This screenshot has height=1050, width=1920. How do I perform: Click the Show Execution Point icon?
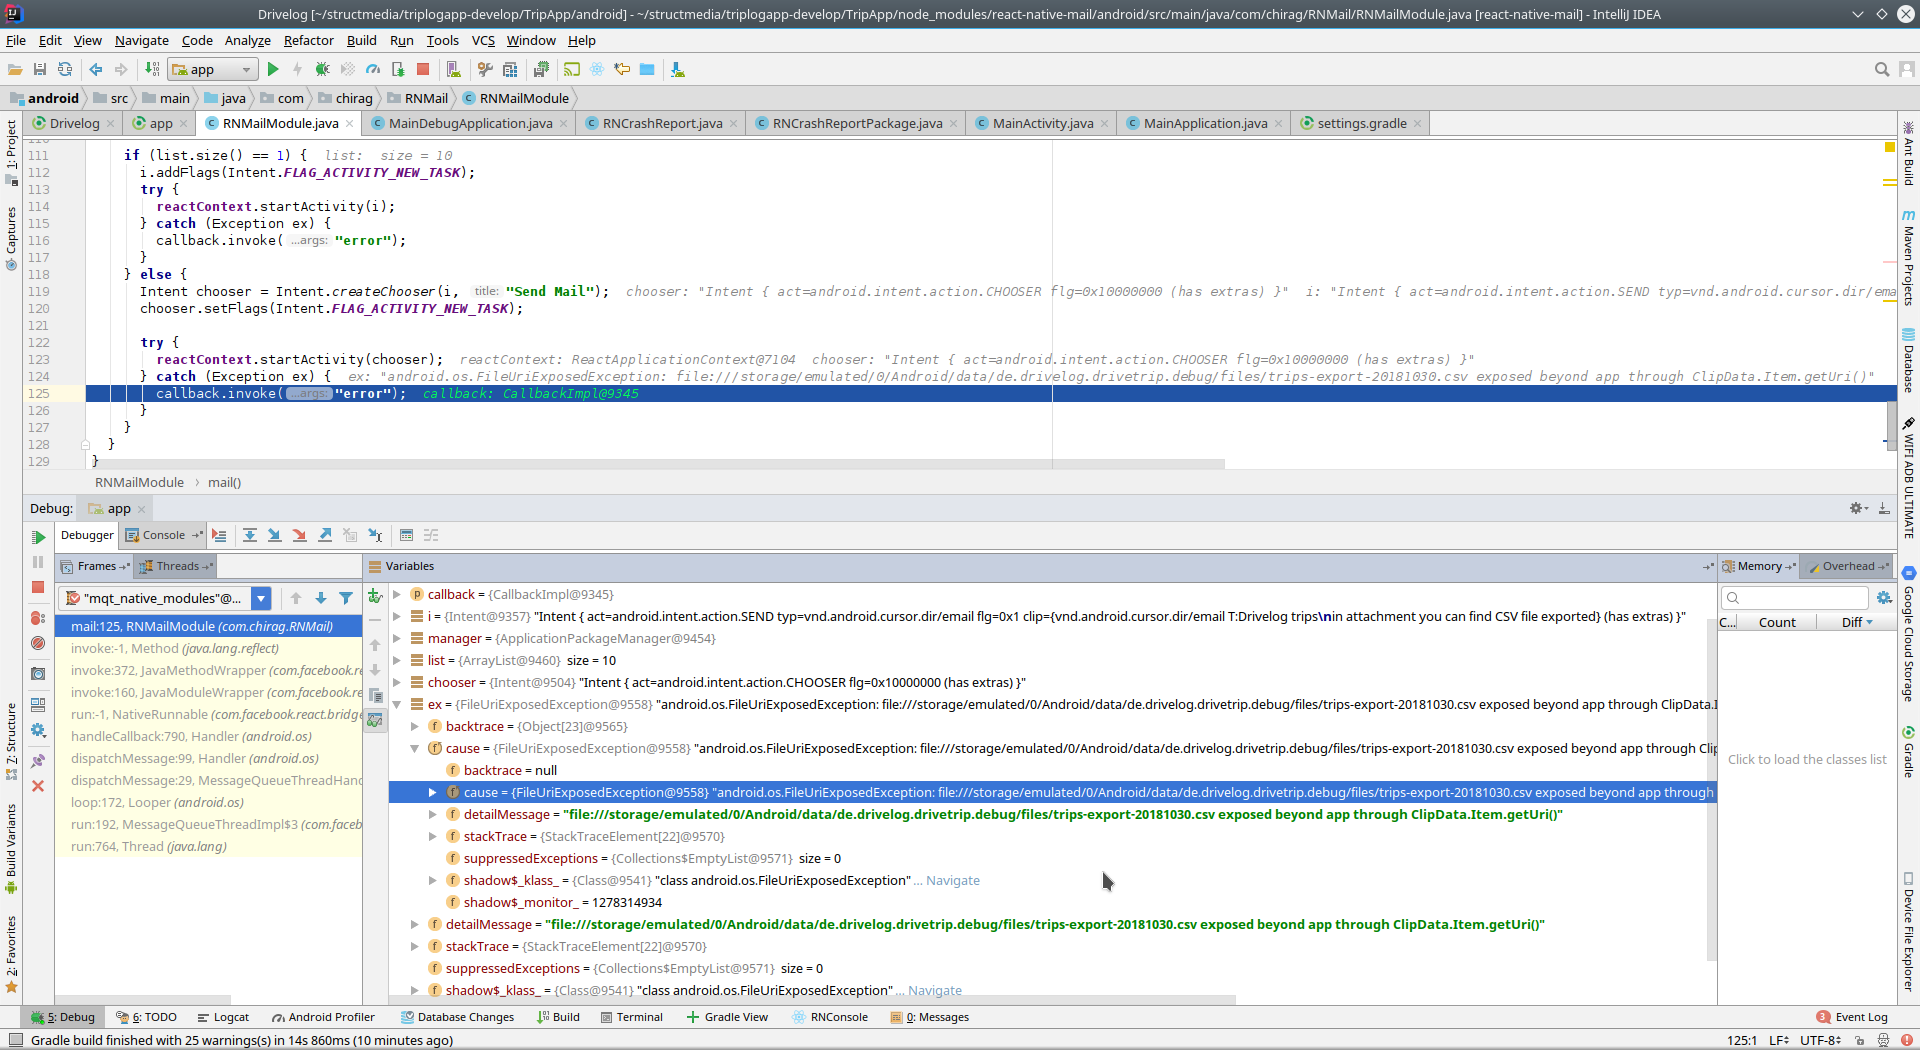pyautogui.click(x=219, y=535)
